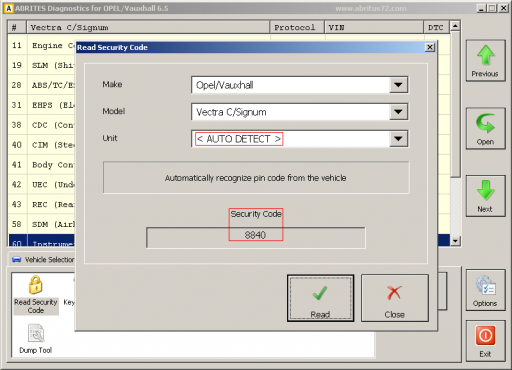The width and height of the screenshot is (512, 370).
Task: Click the green Previous arrow icon
Action: 486,55
